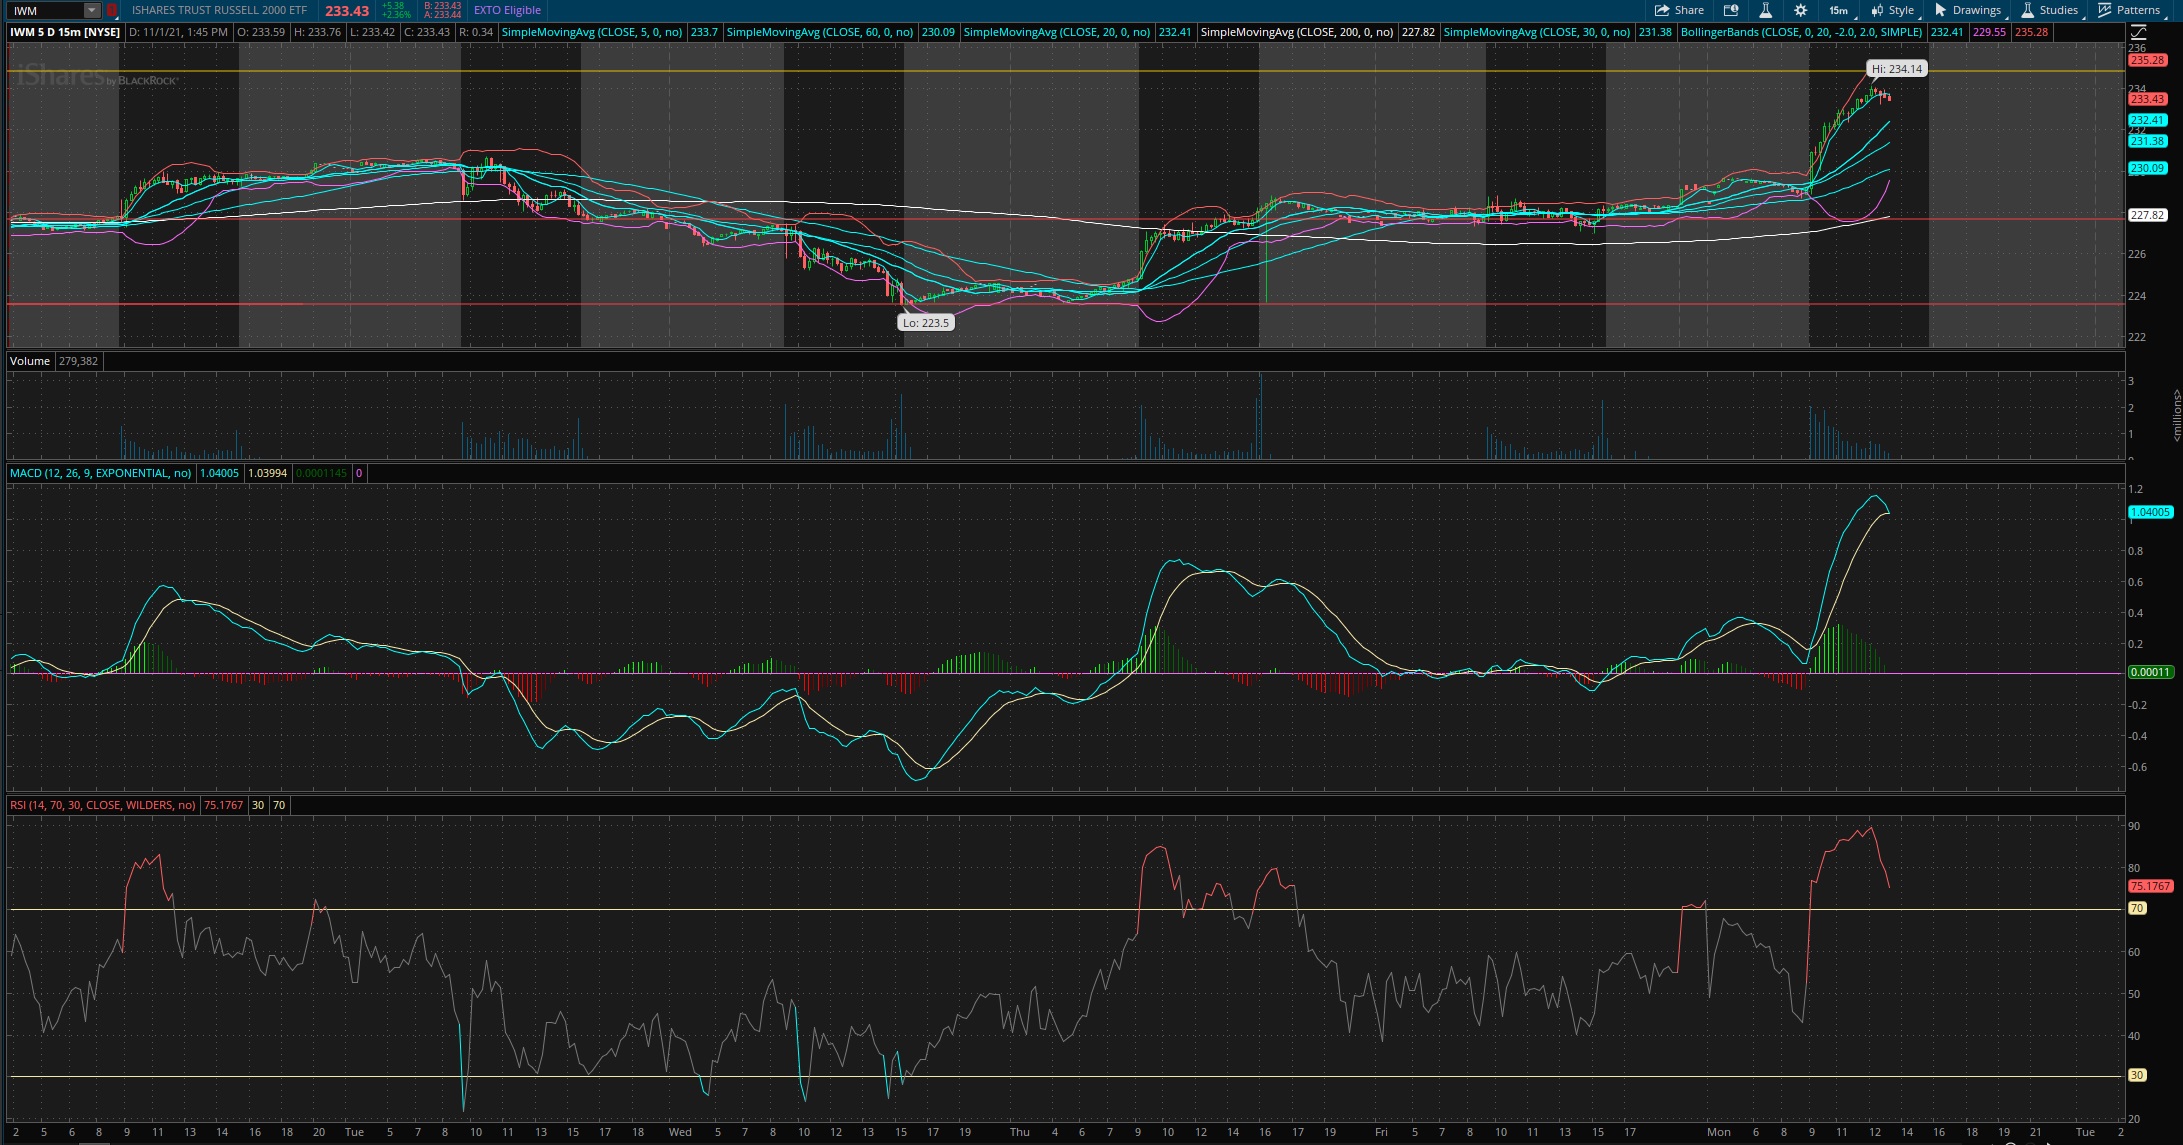Click the 230.09 cyan axis tag
The image size is (2183, 1145).
pyautogui.click(x=2147, y=168)
